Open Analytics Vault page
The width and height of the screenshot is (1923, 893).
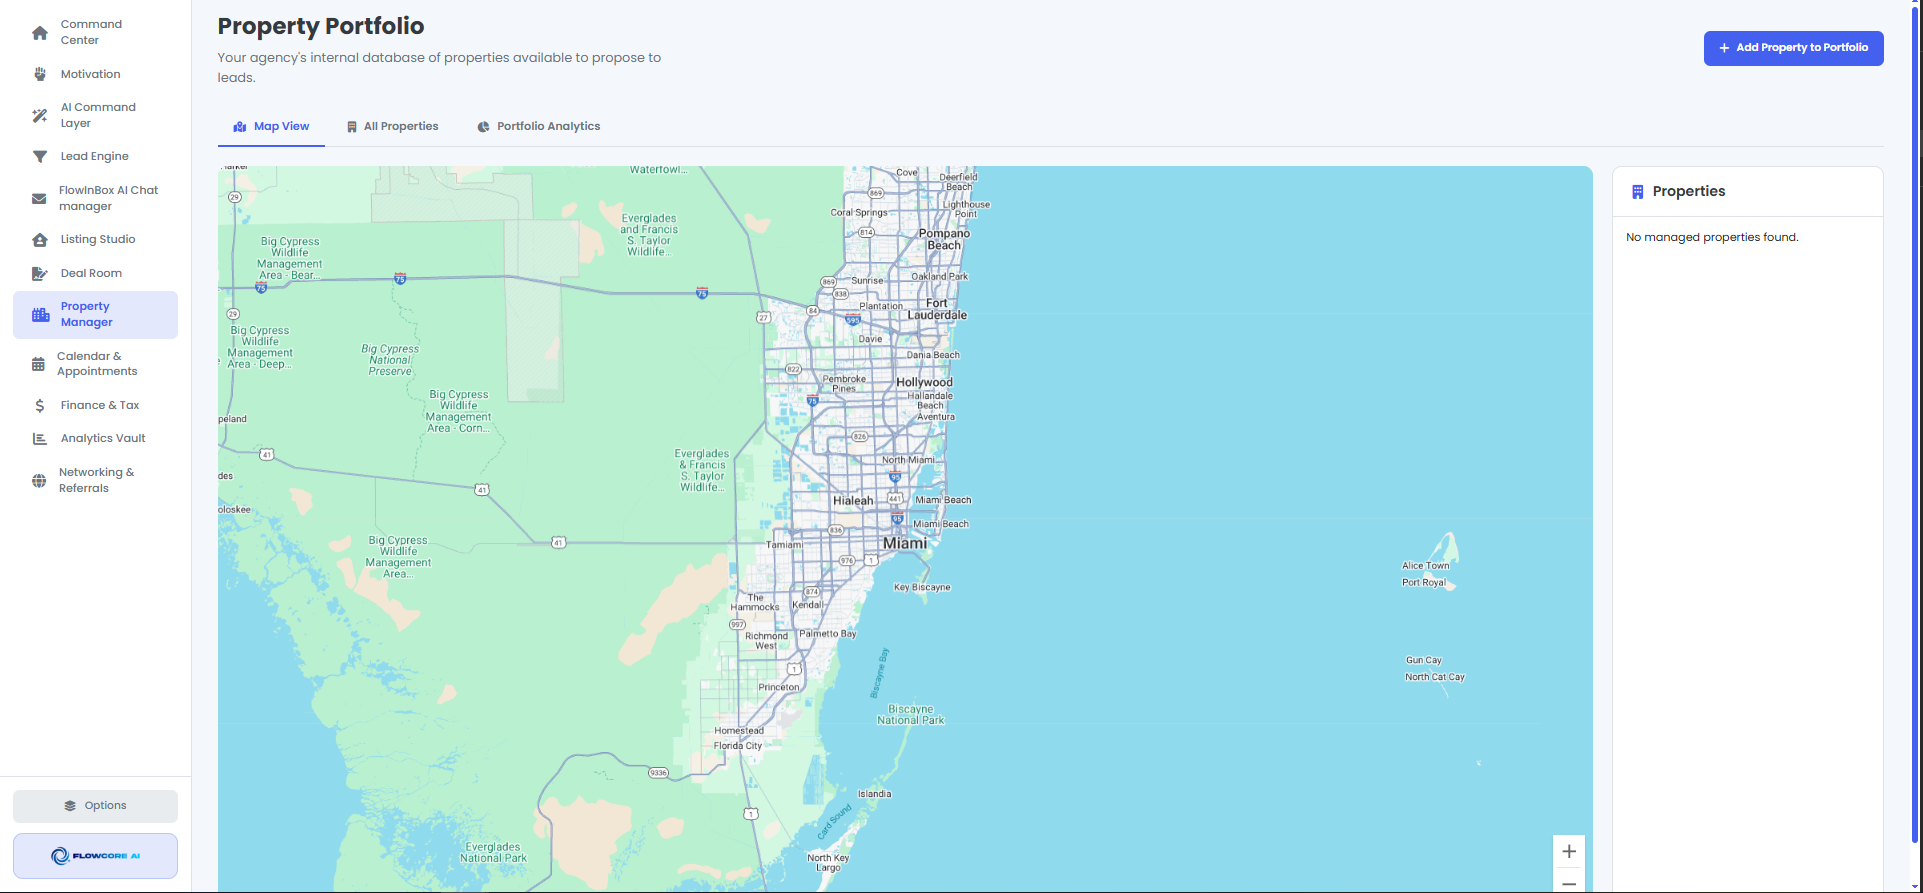point(95,438)
